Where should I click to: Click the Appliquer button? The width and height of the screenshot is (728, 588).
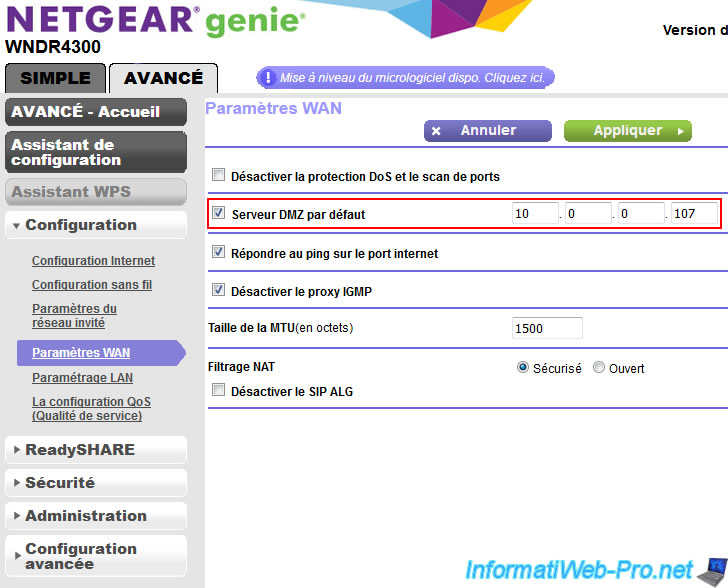tap(628, 131)
